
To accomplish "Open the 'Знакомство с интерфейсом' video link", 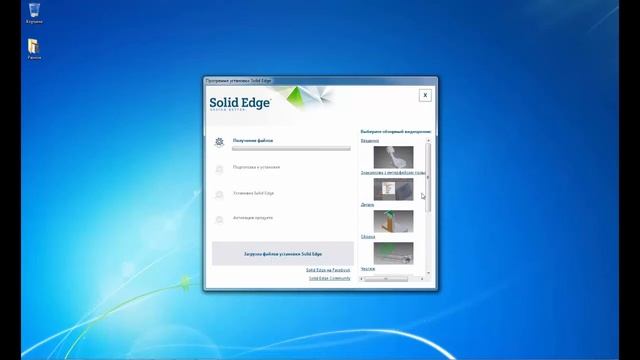I will (393, 173).
